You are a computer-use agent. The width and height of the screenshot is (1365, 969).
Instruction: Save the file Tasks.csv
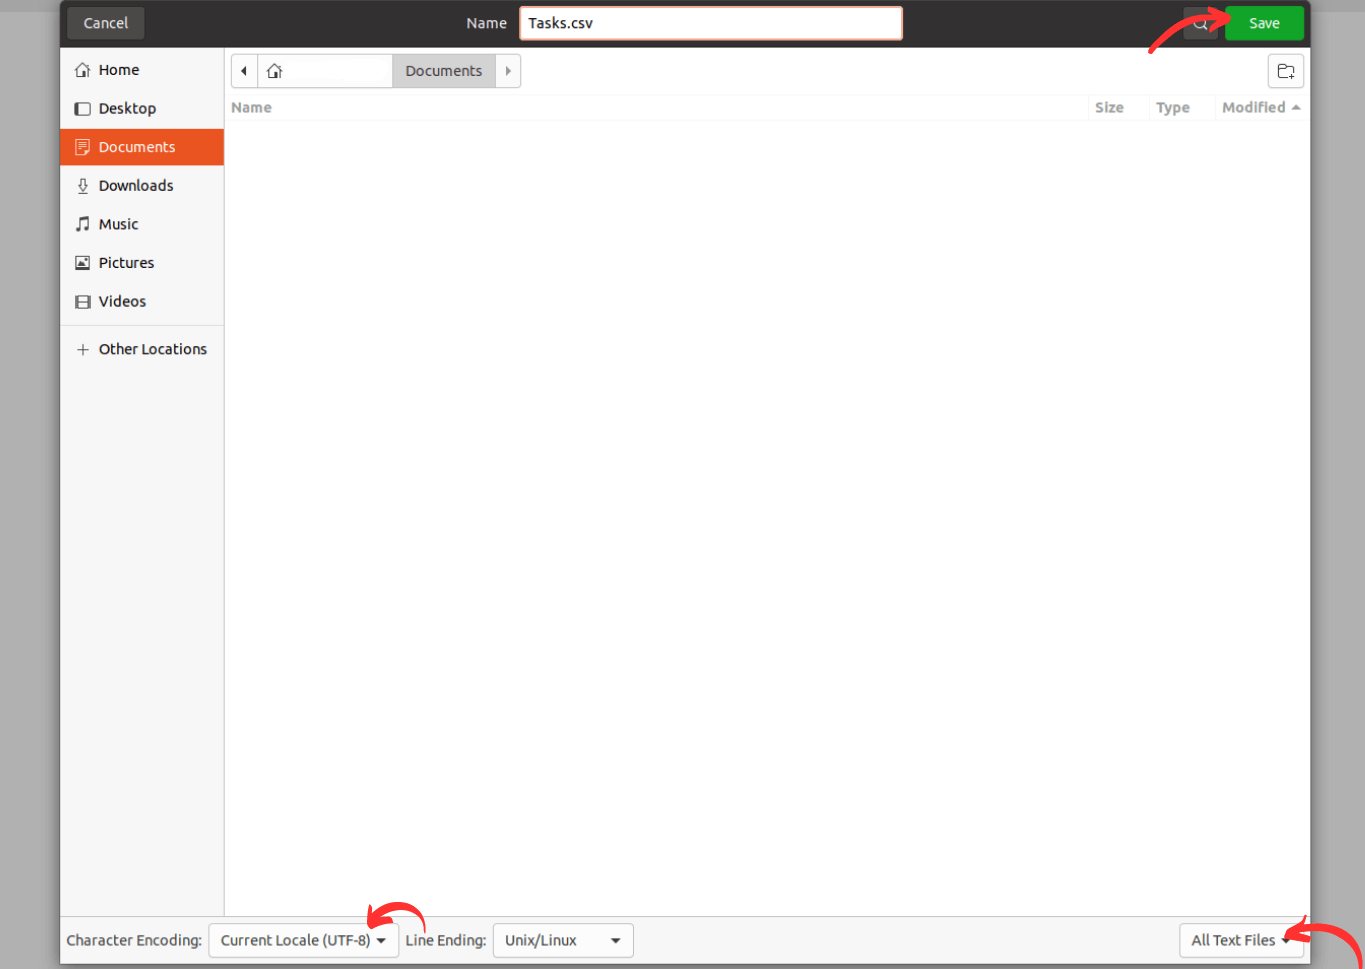(x=1263, y=22)
